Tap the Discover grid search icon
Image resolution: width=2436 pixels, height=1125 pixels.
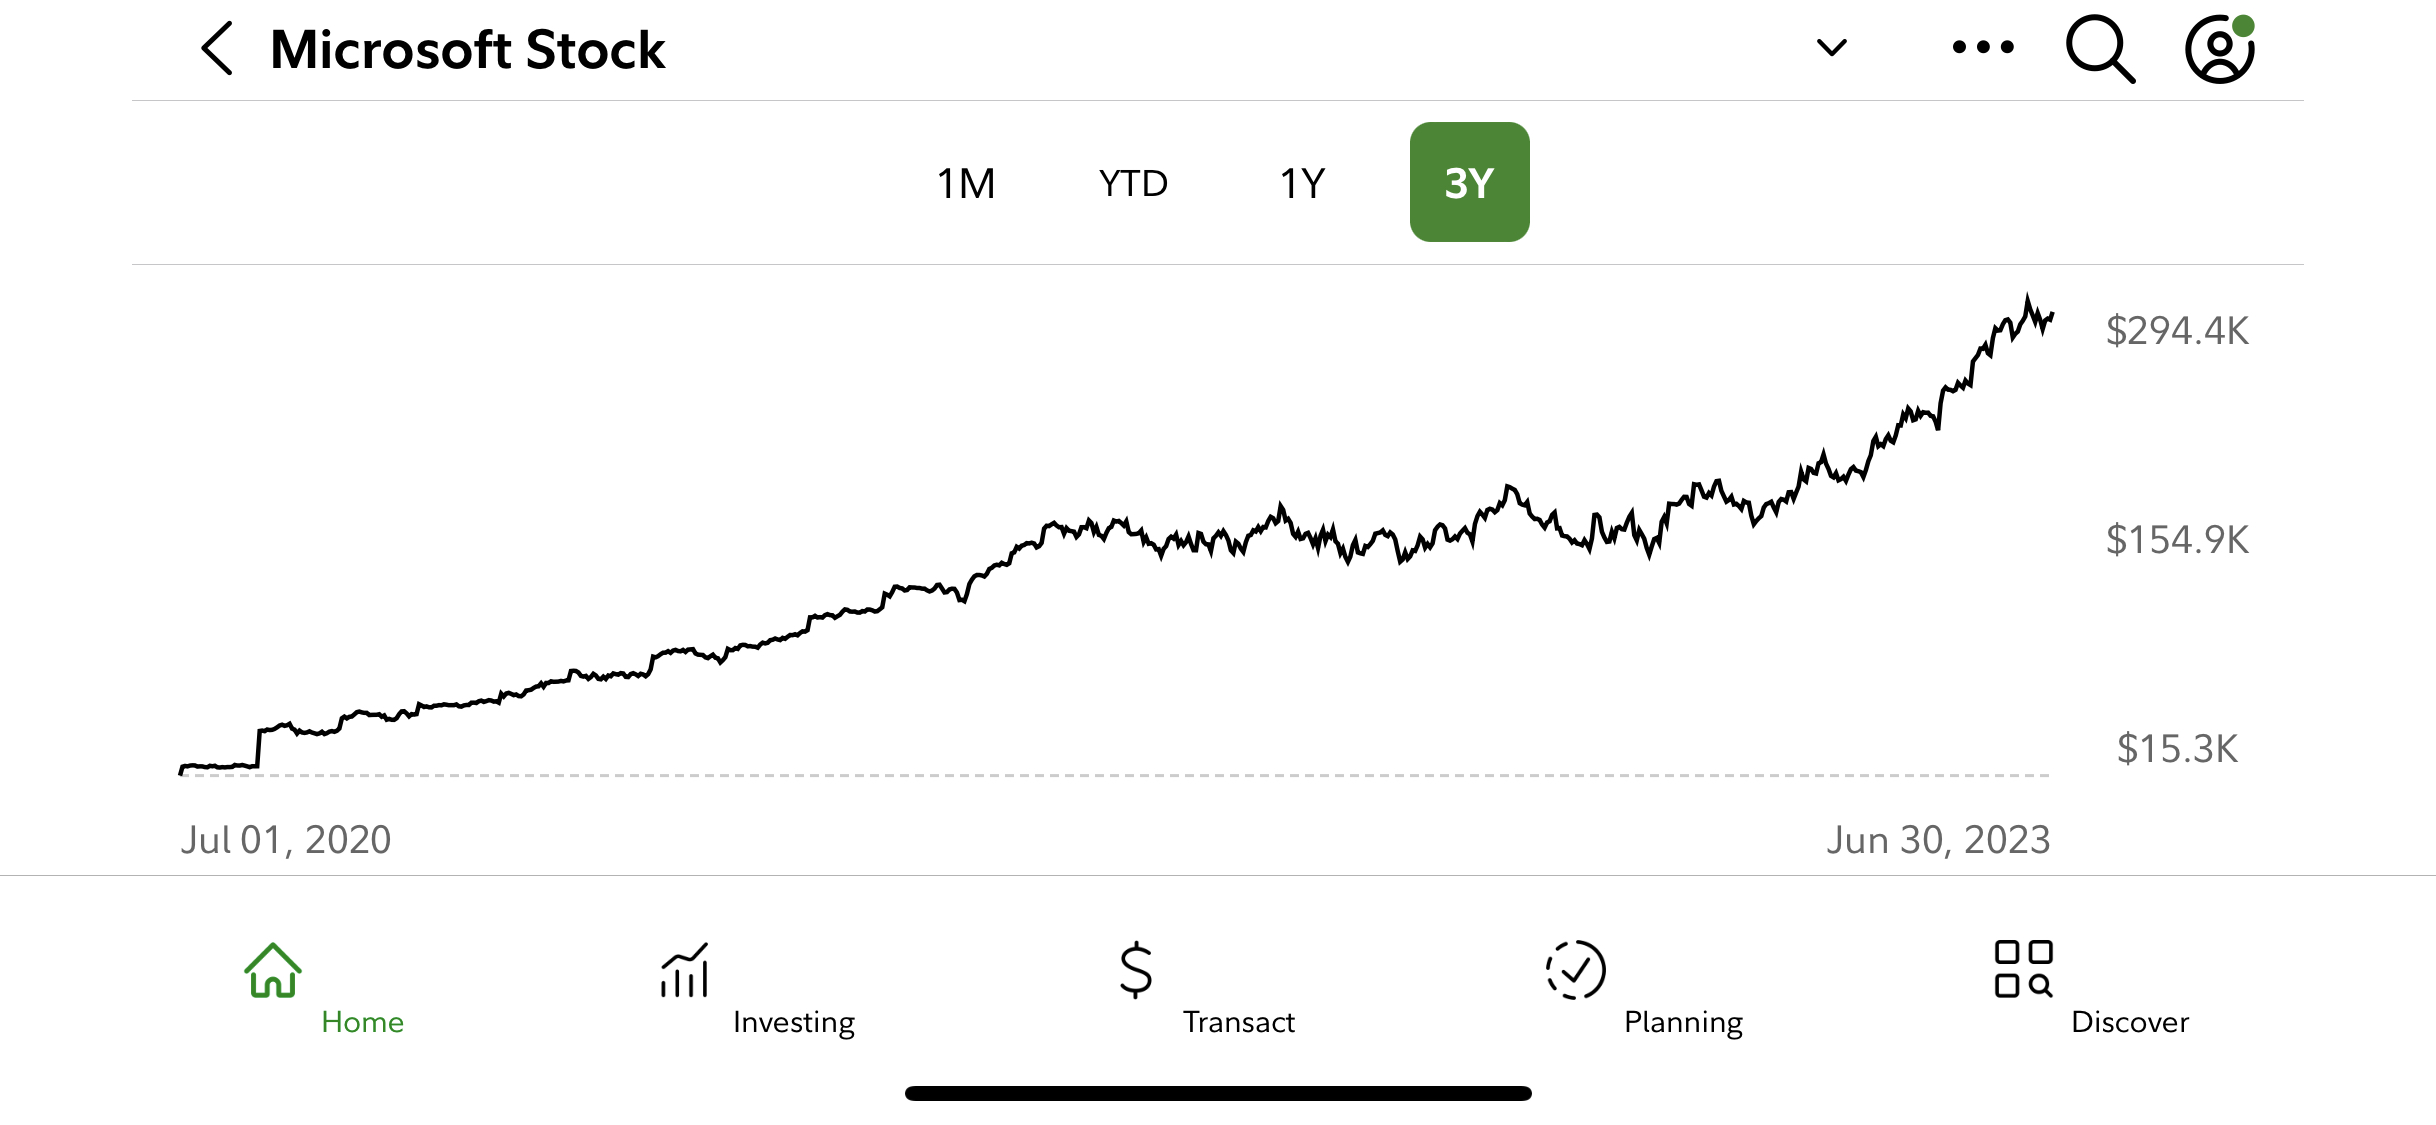(2023, 970)
